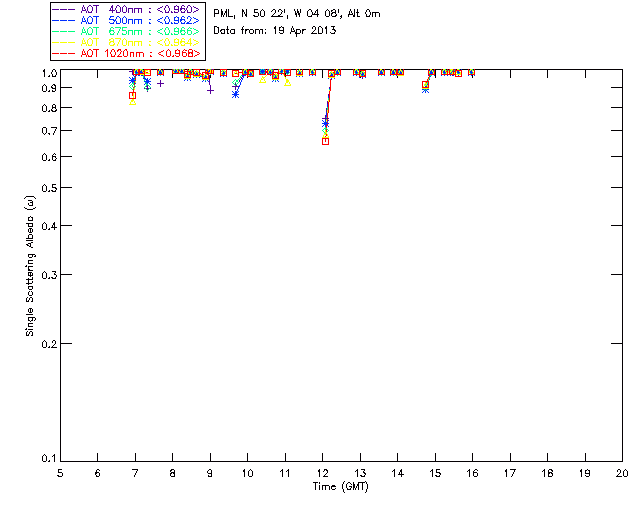
Task: Click the x-axis label 14
Action: (x=398, y=474)
